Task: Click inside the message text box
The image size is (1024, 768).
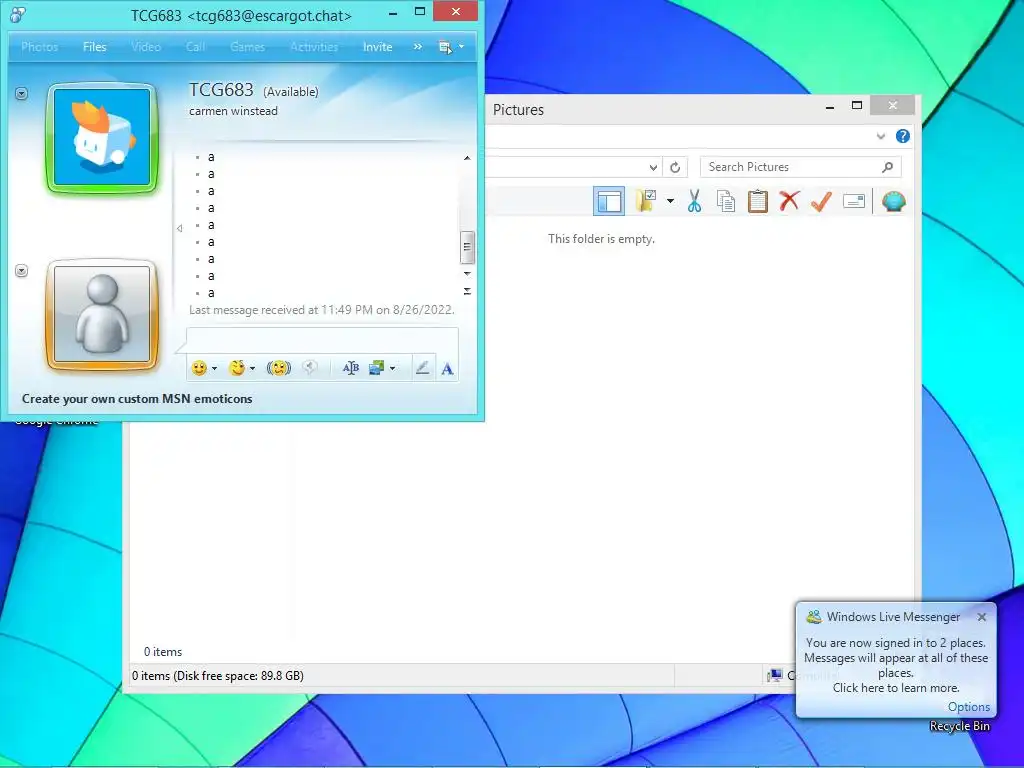Action: pos(323,341)
